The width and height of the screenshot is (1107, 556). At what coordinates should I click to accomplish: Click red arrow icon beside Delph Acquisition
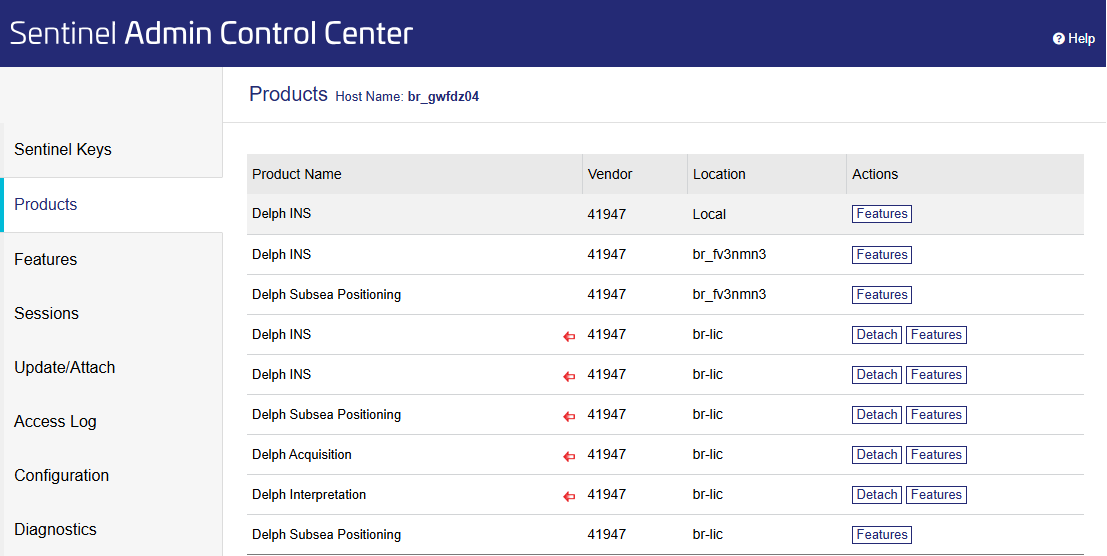tap(569, 456)
